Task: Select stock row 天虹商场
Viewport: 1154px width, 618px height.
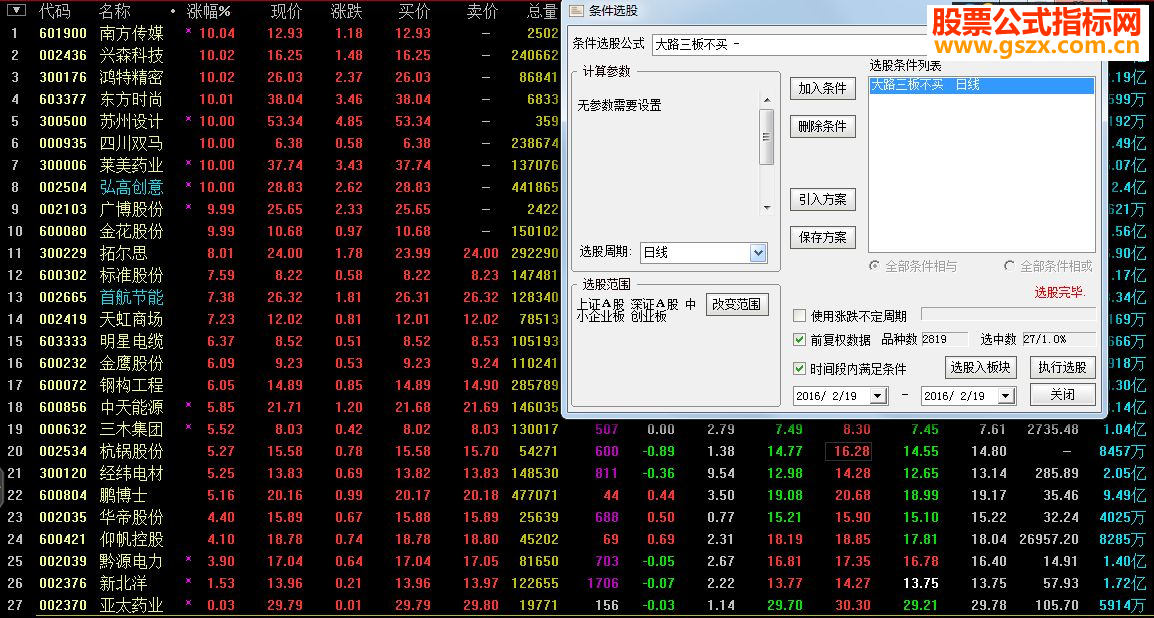Action: point(282,320)
